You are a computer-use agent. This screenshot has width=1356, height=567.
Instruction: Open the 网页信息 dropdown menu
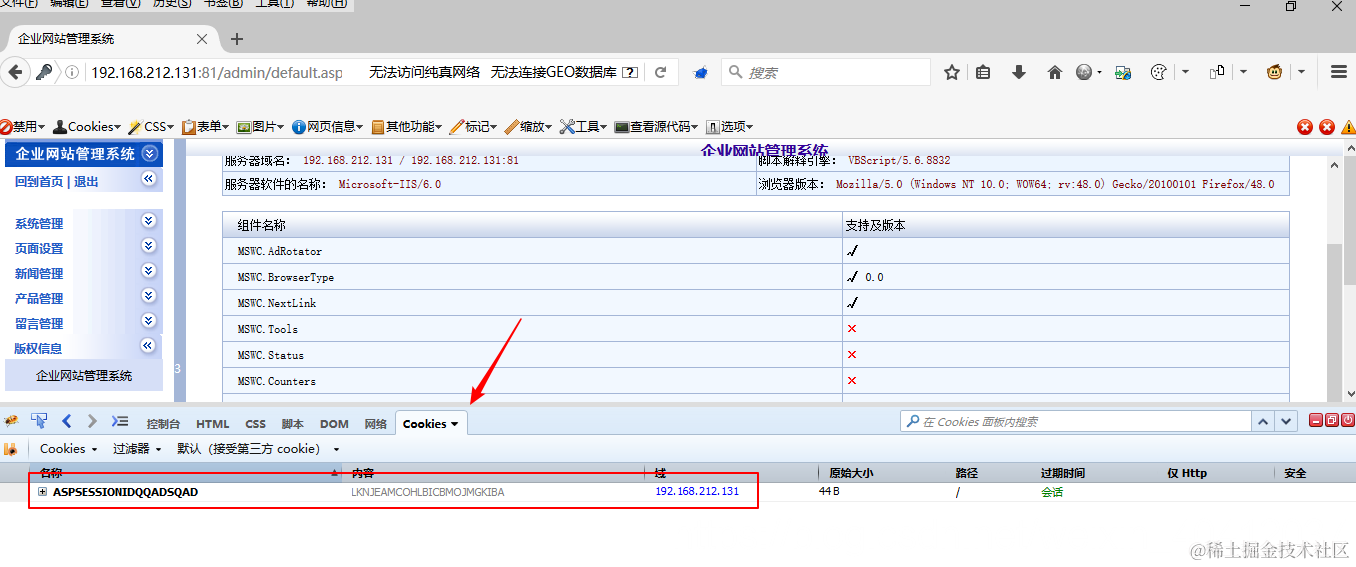coord(328,127)
